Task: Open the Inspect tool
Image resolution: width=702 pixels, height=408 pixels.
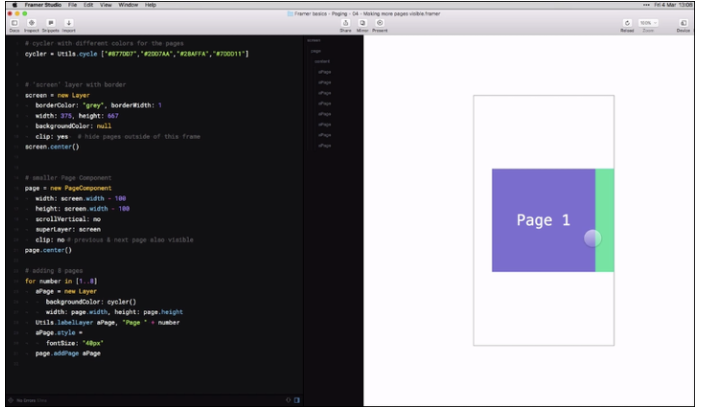Action: click(x=31, y=25)
